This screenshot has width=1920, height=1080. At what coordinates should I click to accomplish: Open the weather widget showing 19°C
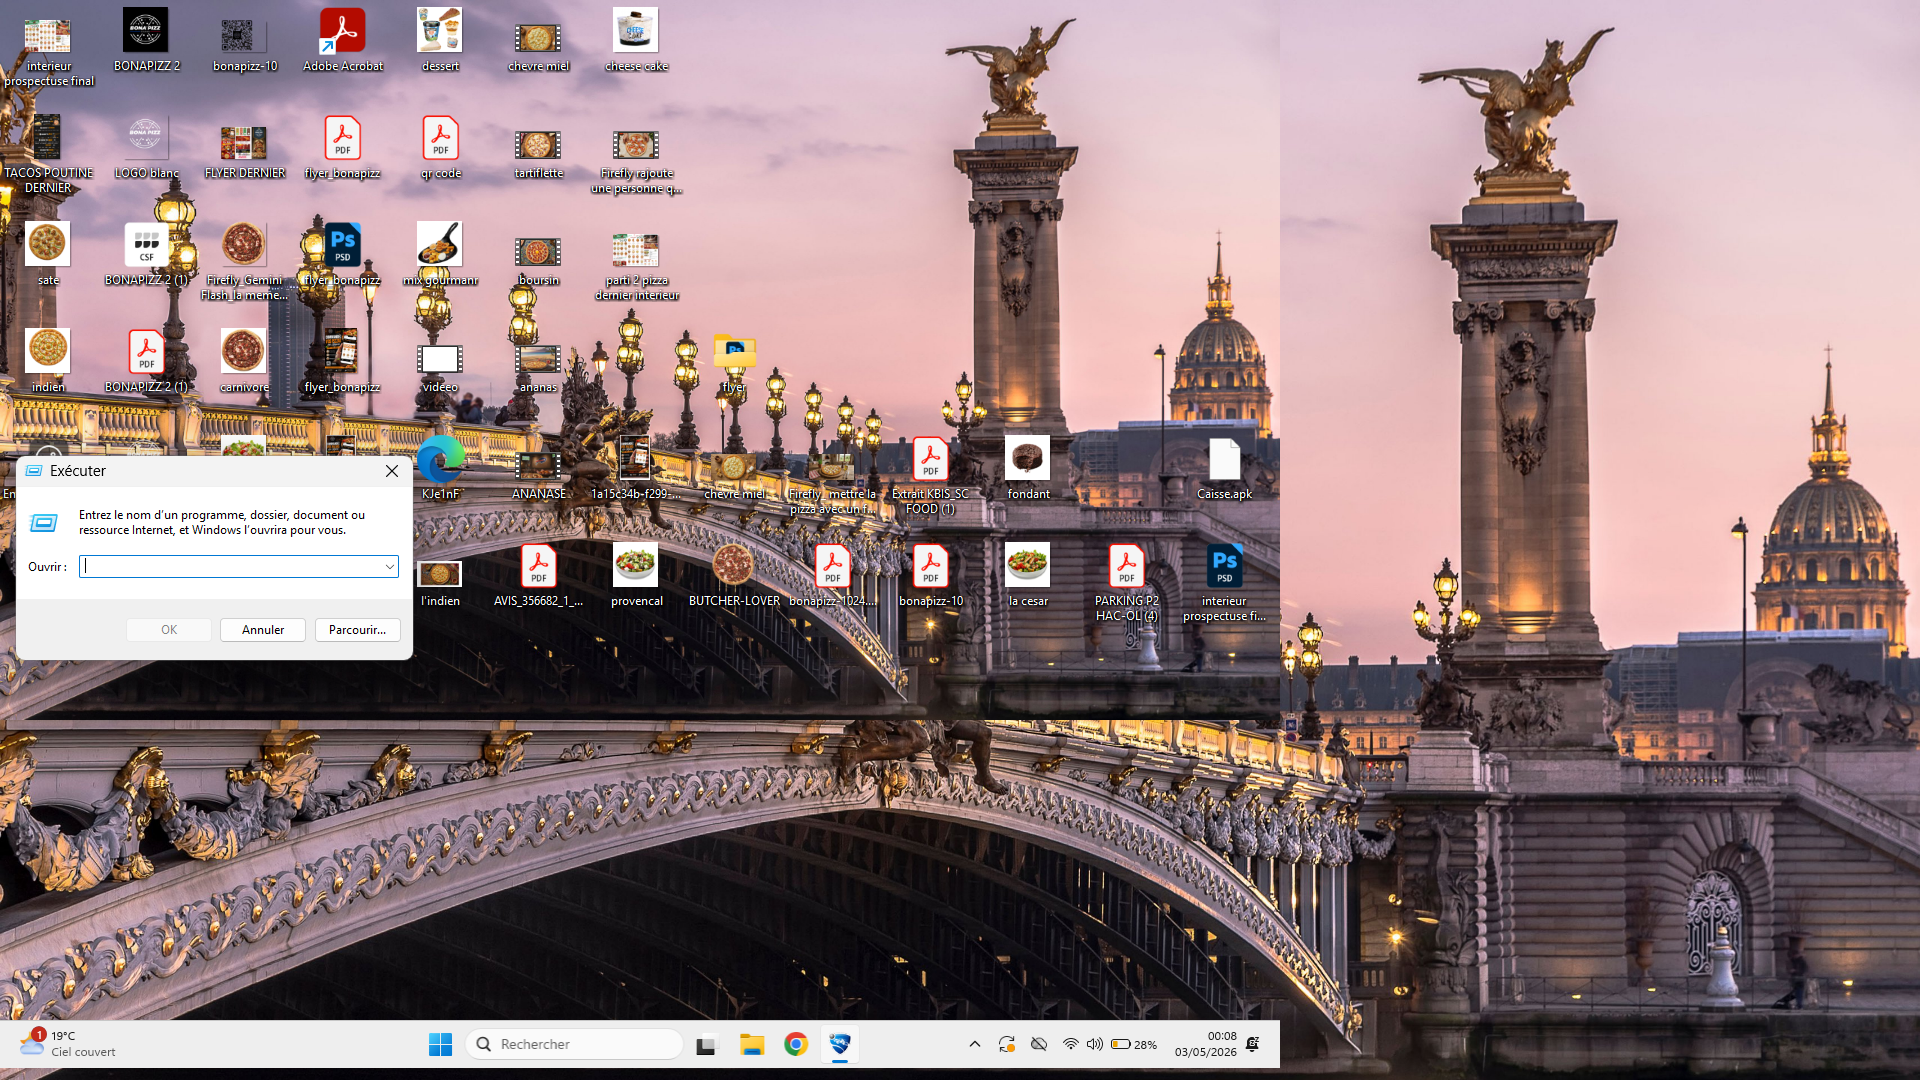(x=68, y=1044)
